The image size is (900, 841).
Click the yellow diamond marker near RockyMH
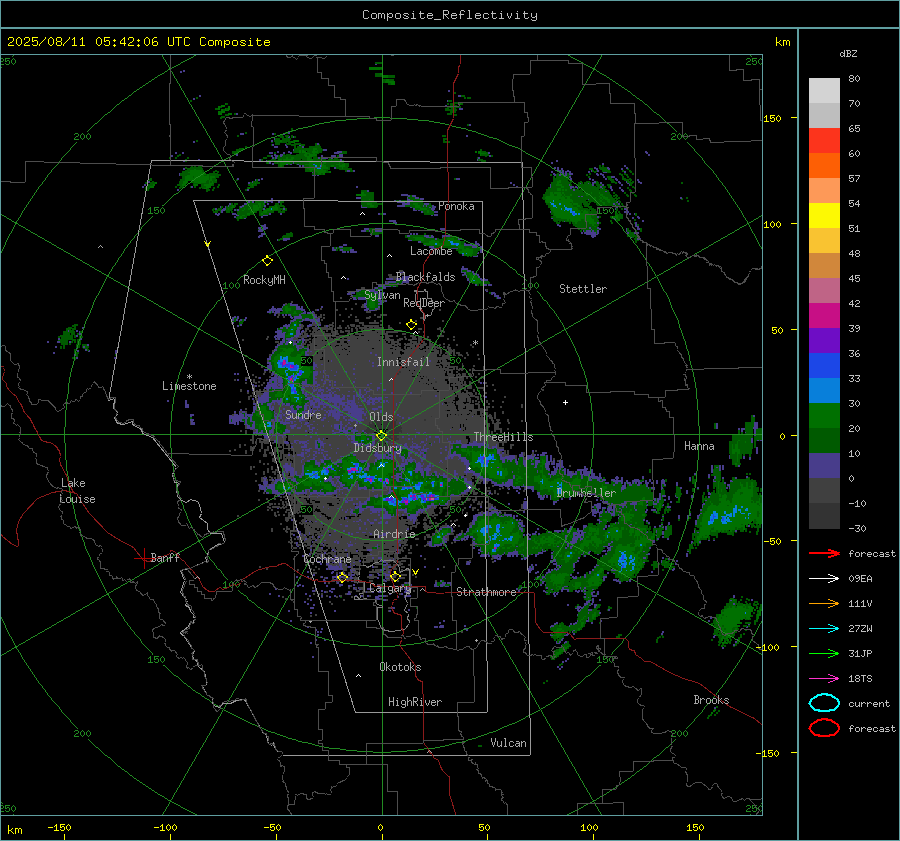pos(267,261)
